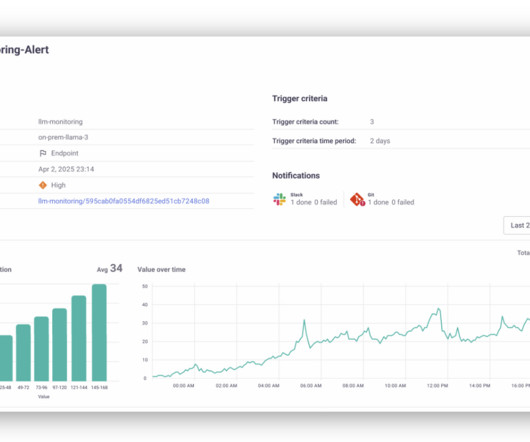This screenshot has width=530, height=442.
Task: Click the Notifications heading
Action: [x=296, y=175]
